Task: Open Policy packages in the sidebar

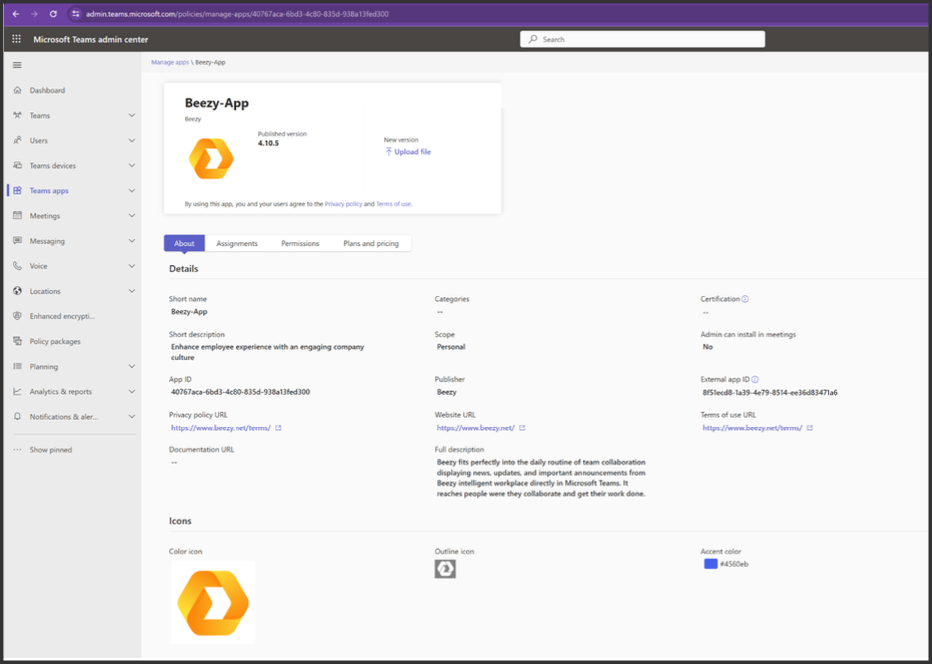Action: [55, 341]
